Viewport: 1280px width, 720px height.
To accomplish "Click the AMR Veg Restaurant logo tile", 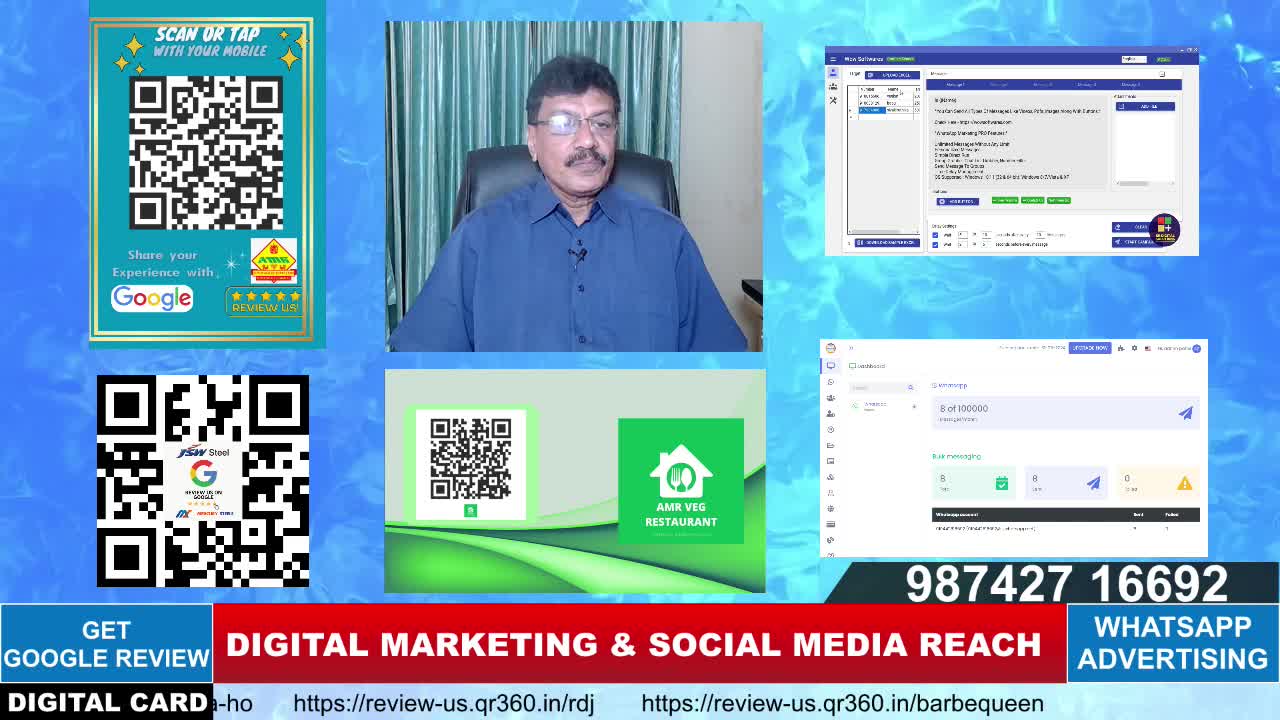I will coord(681,481).
